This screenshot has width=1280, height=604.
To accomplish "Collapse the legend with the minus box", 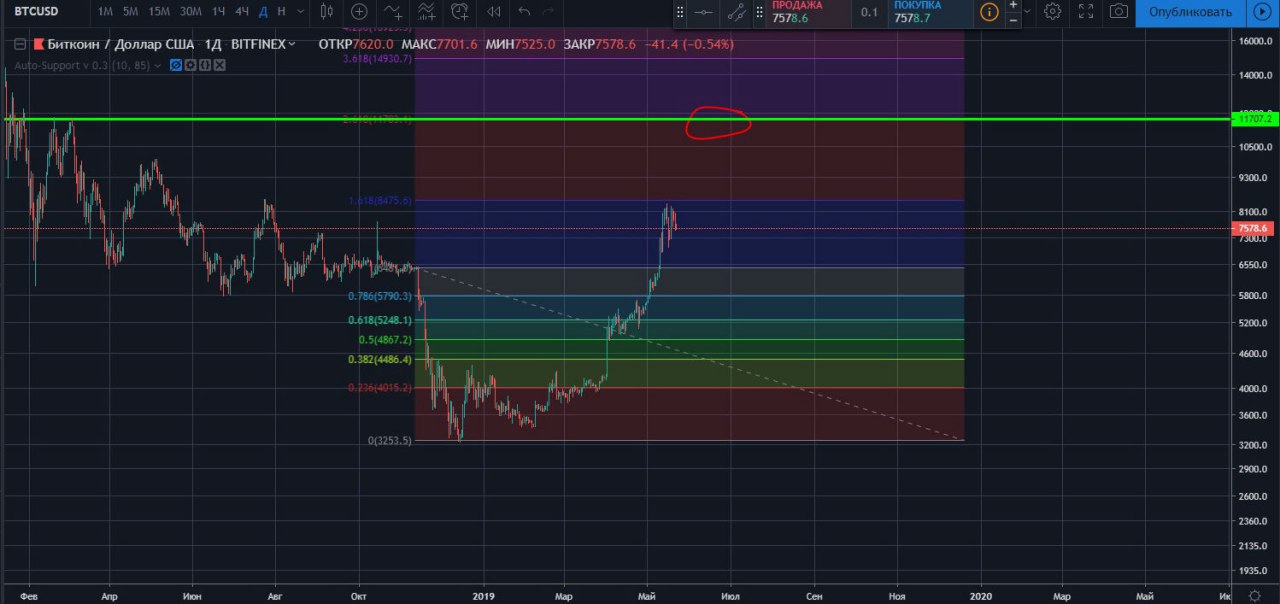I will 19,45.
